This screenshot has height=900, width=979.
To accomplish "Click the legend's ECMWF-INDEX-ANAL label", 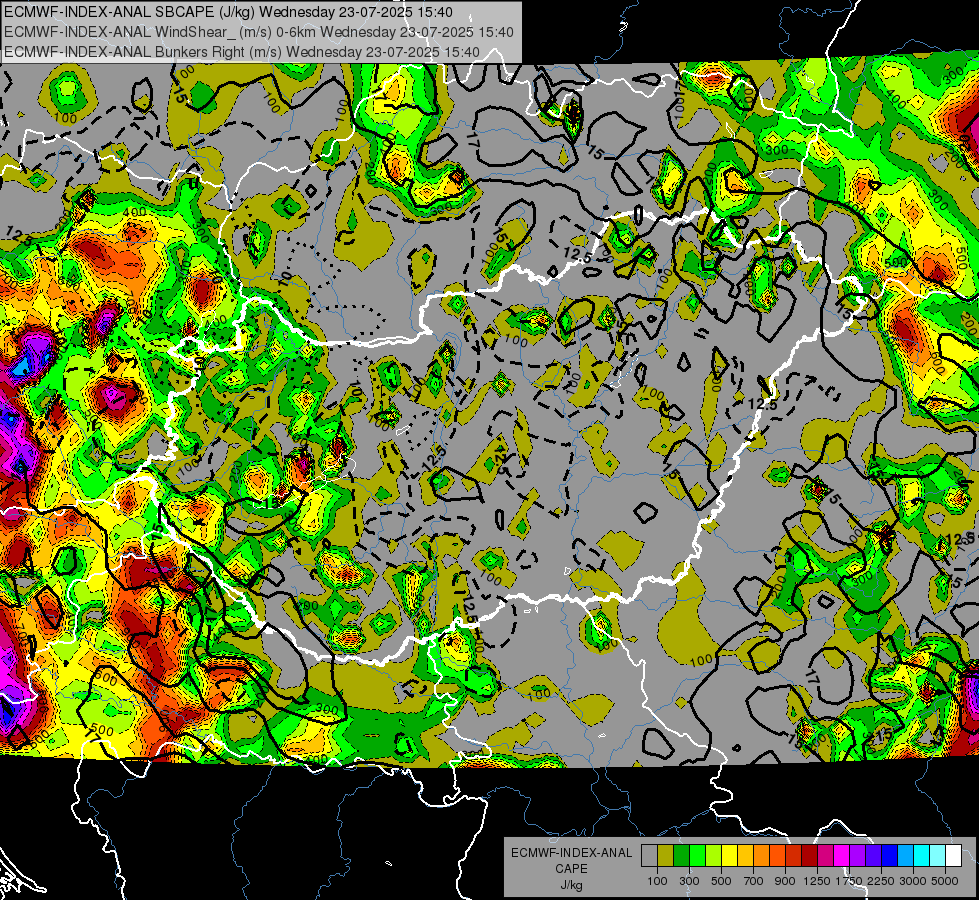I will pyautogui.click(x=571, y=853).
